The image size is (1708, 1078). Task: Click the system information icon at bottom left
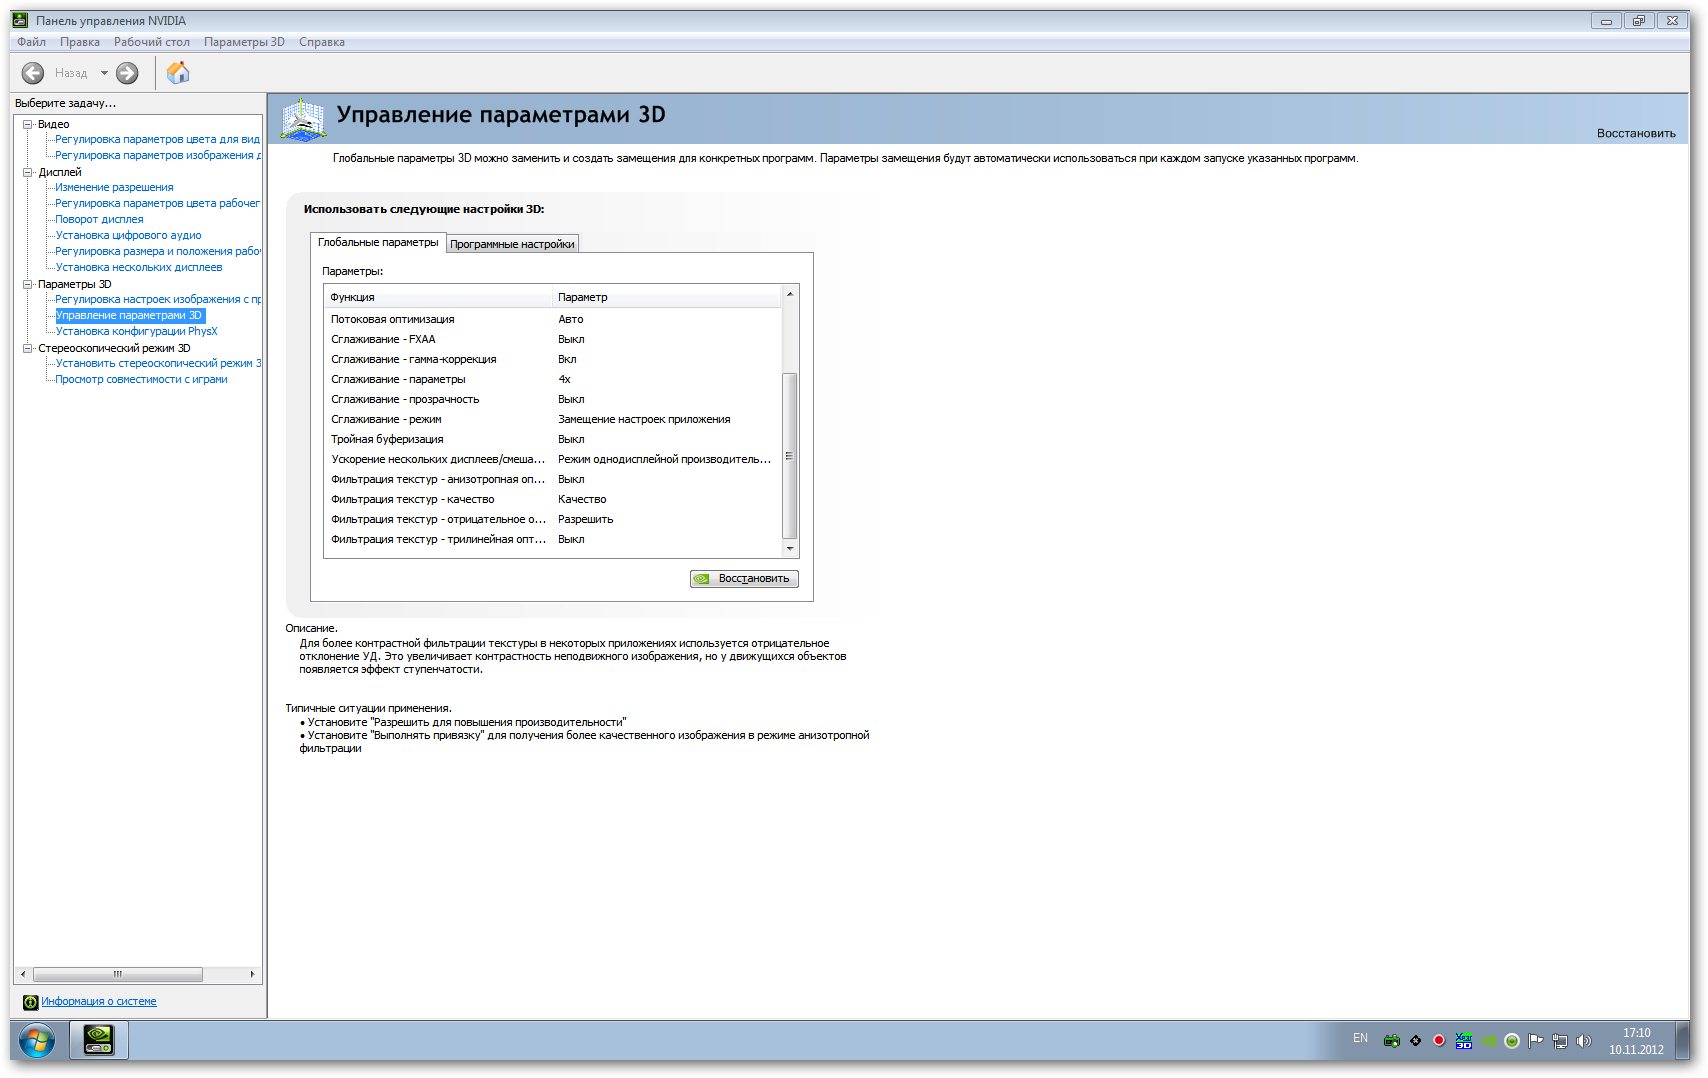pyautogui.click(x=30, y=1002)
